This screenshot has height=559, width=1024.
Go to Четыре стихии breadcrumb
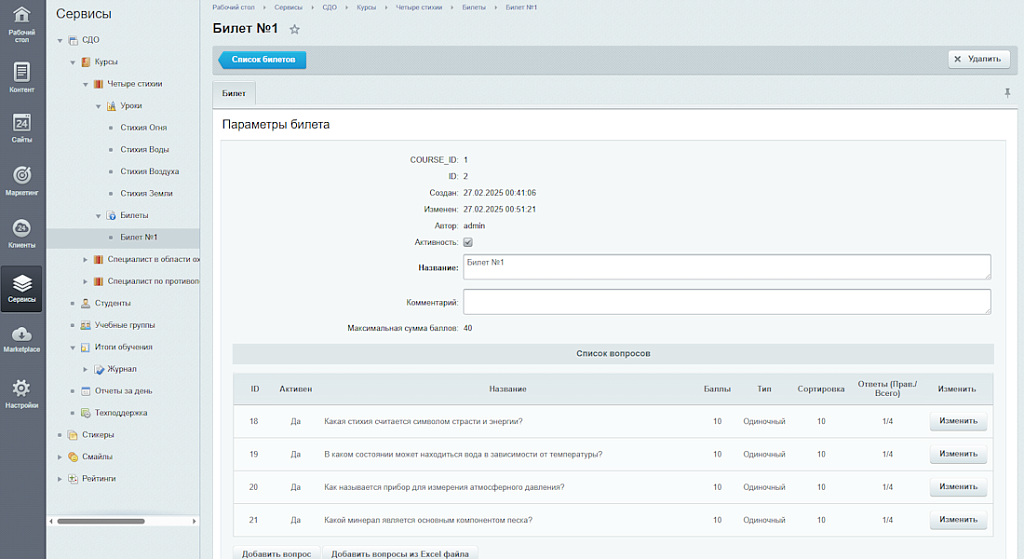point(419,7)
